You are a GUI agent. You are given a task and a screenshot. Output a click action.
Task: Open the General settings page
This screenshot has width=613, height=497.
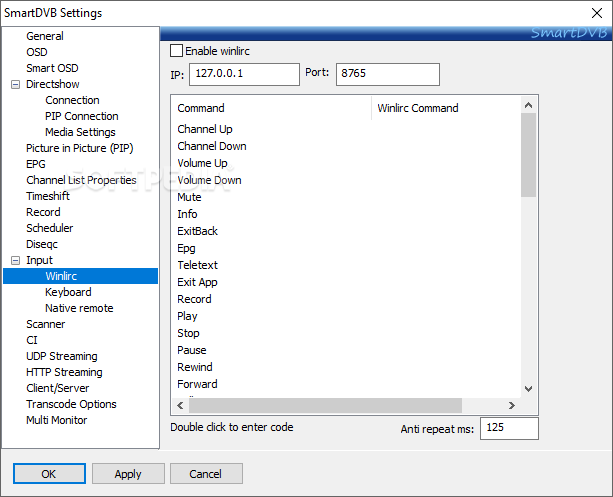45,36
